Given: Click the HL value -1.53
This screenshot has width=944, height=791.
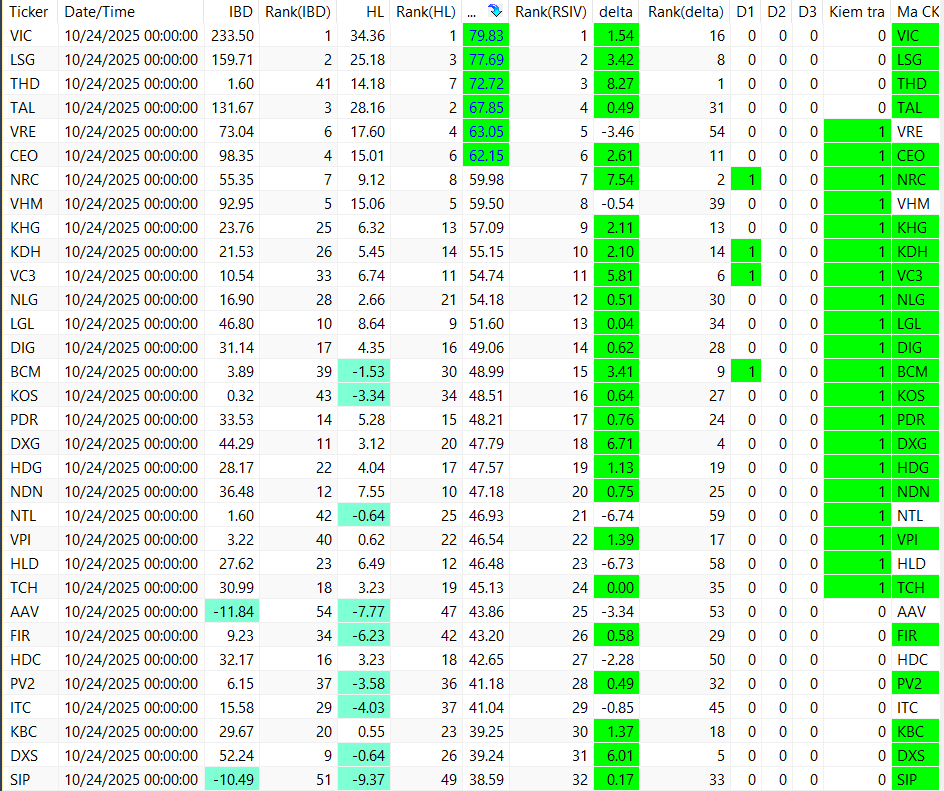Looking at the screenshot, I should click(x=364, y=371).
